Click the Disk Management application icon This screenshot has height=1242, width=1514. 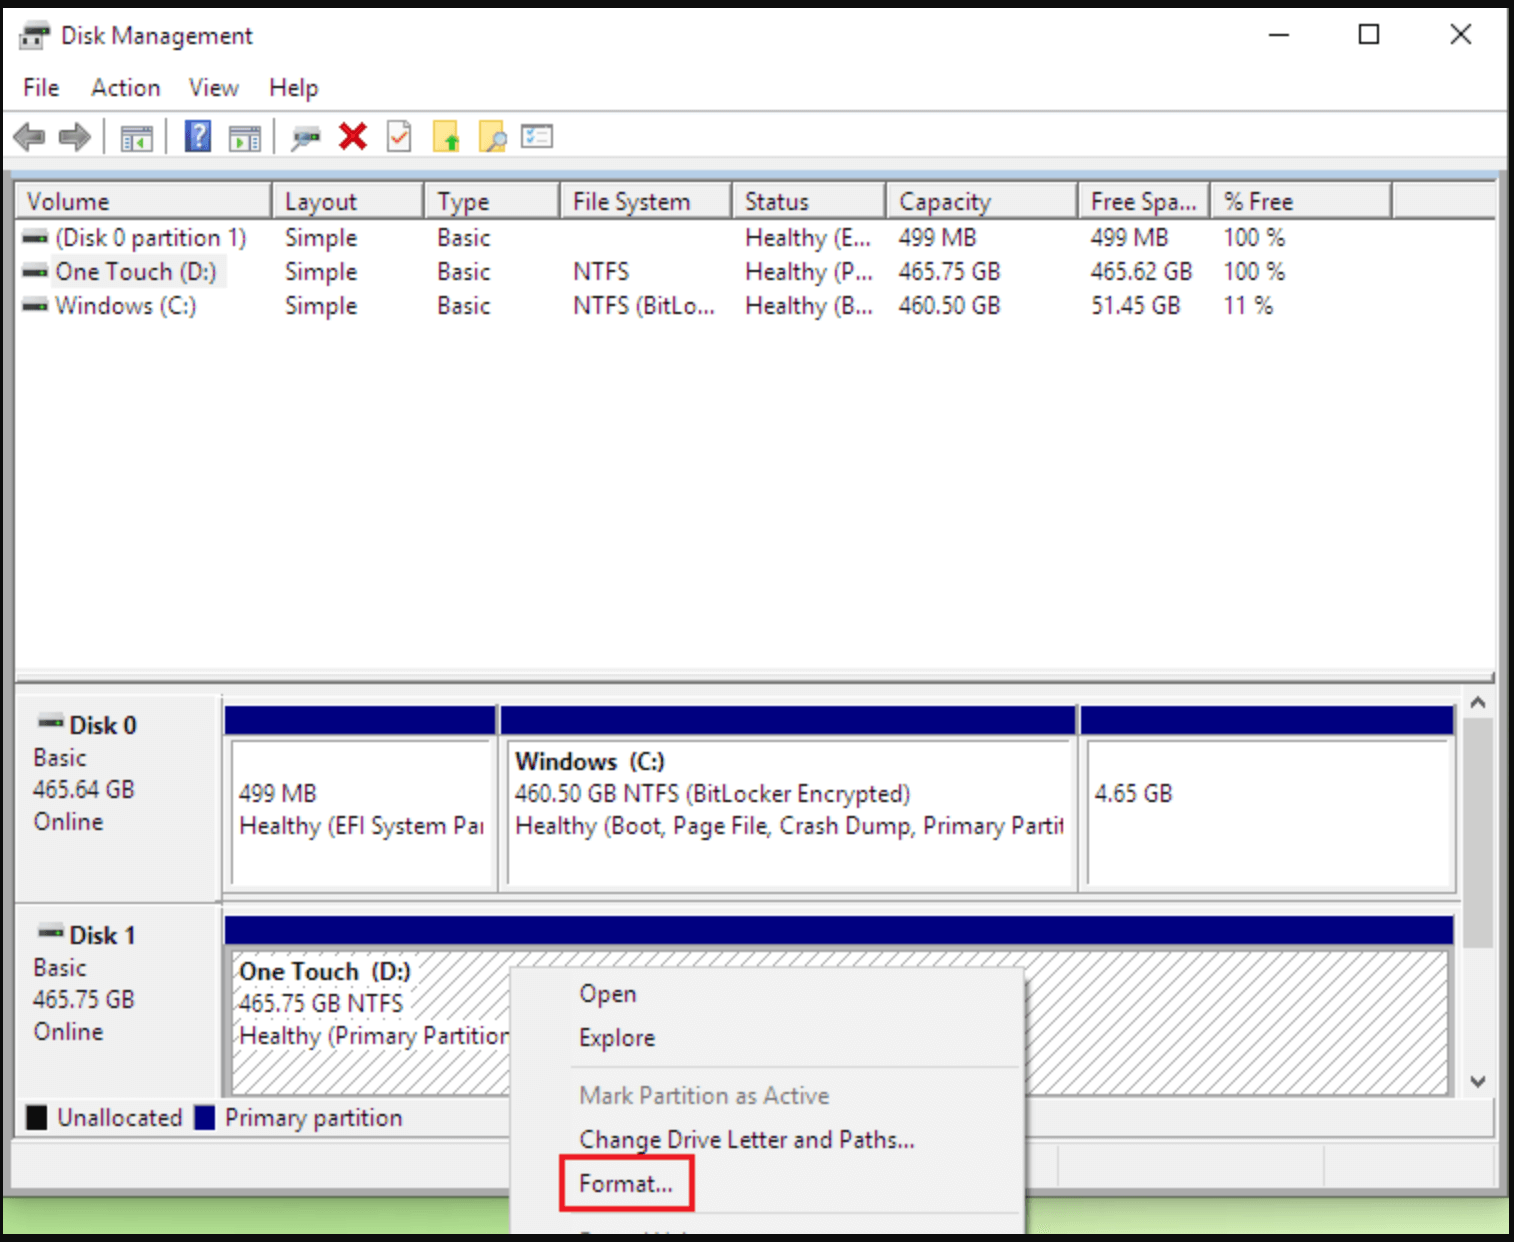[x=35, y=35]
